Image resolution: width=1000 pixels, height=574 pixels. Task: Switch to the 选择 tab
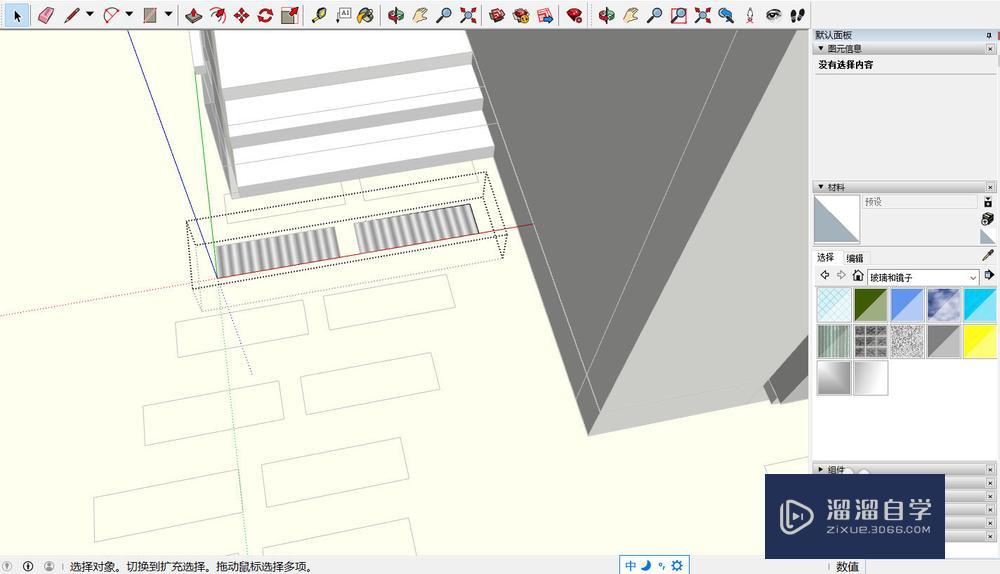click(x=825, y=258)
